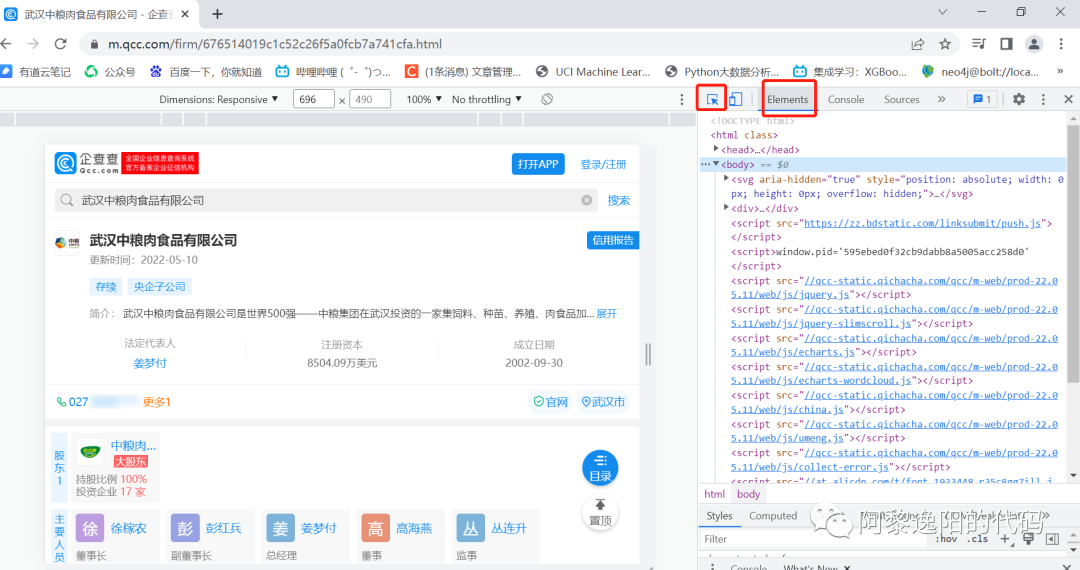Switch to the Console tab
The image size is (1080, 570).
(846, 99)
